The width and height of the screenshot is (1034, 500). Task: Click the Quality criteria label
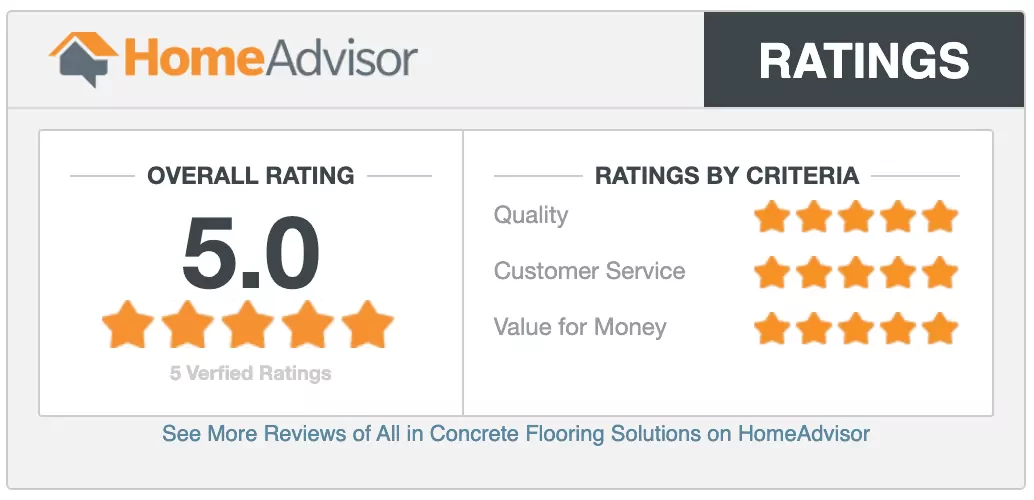[x=531, y=215]
